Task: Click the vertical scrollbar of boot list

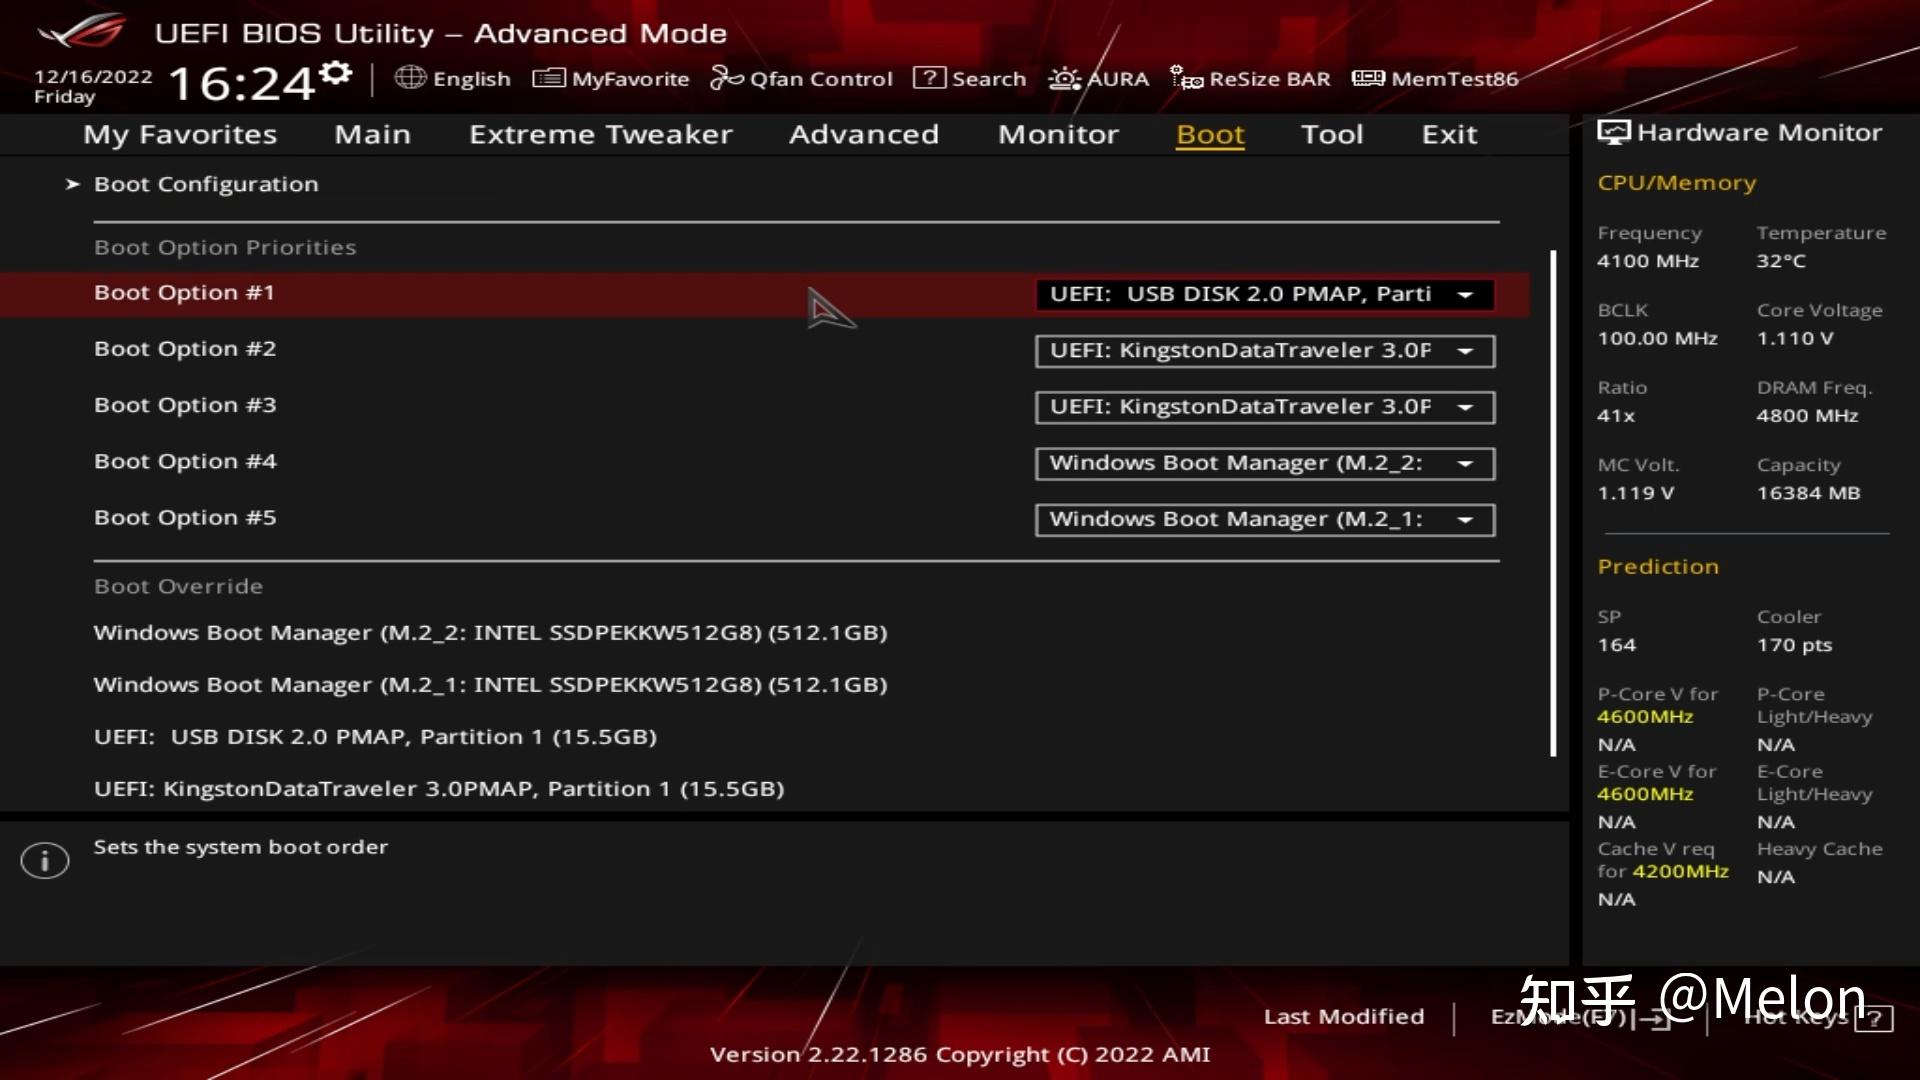Action: [1553, 503]
